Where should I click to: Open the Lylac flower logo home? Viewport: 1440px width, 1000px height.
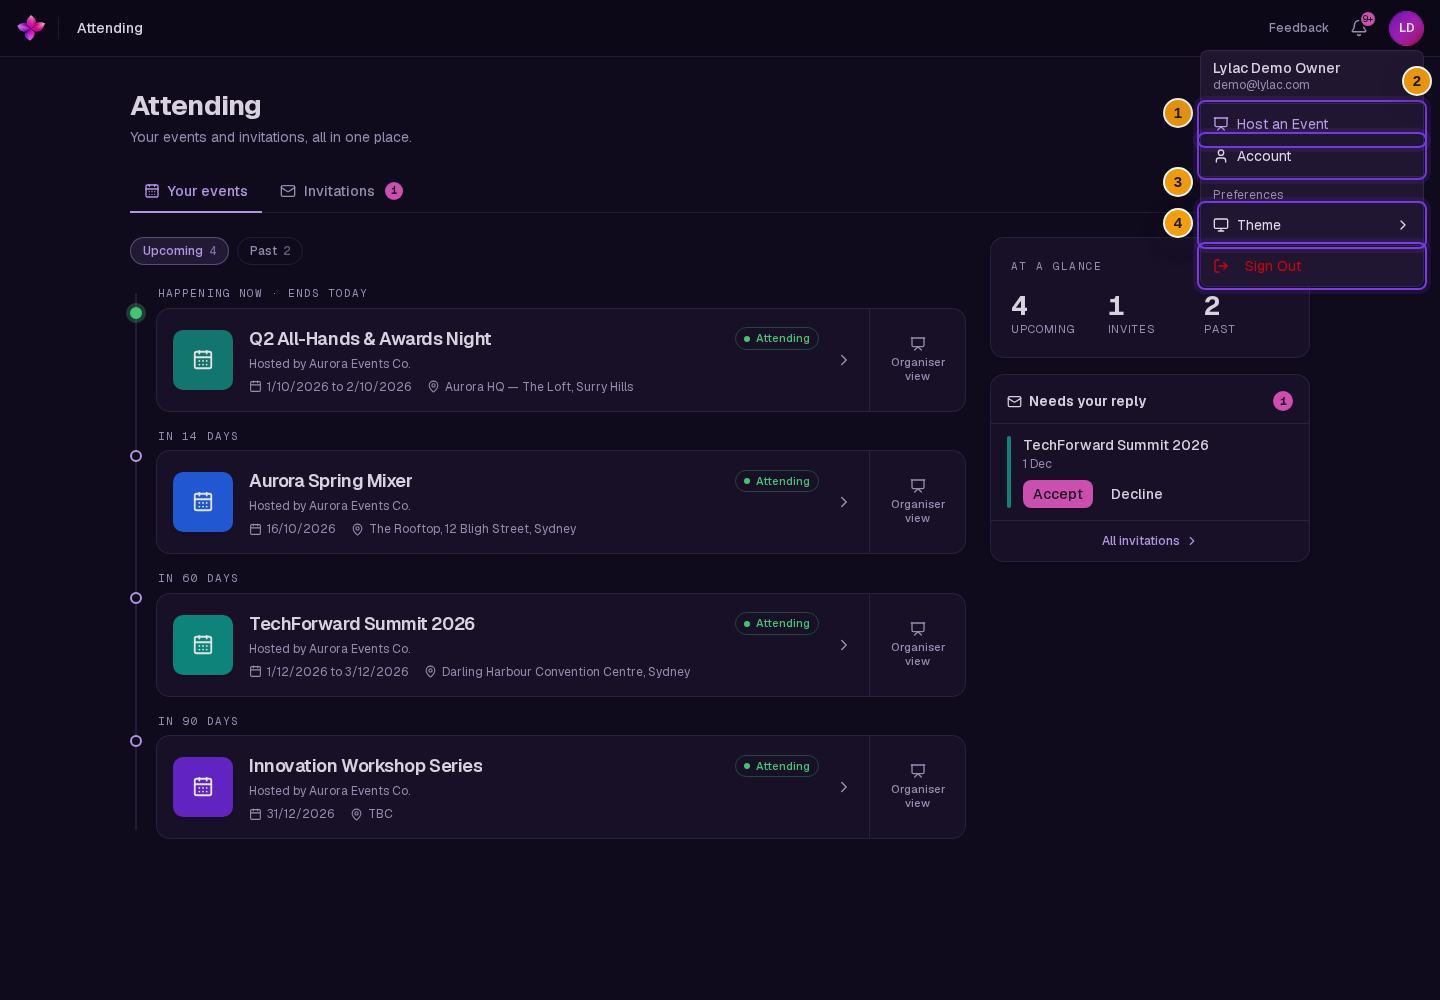pos(31,28)
